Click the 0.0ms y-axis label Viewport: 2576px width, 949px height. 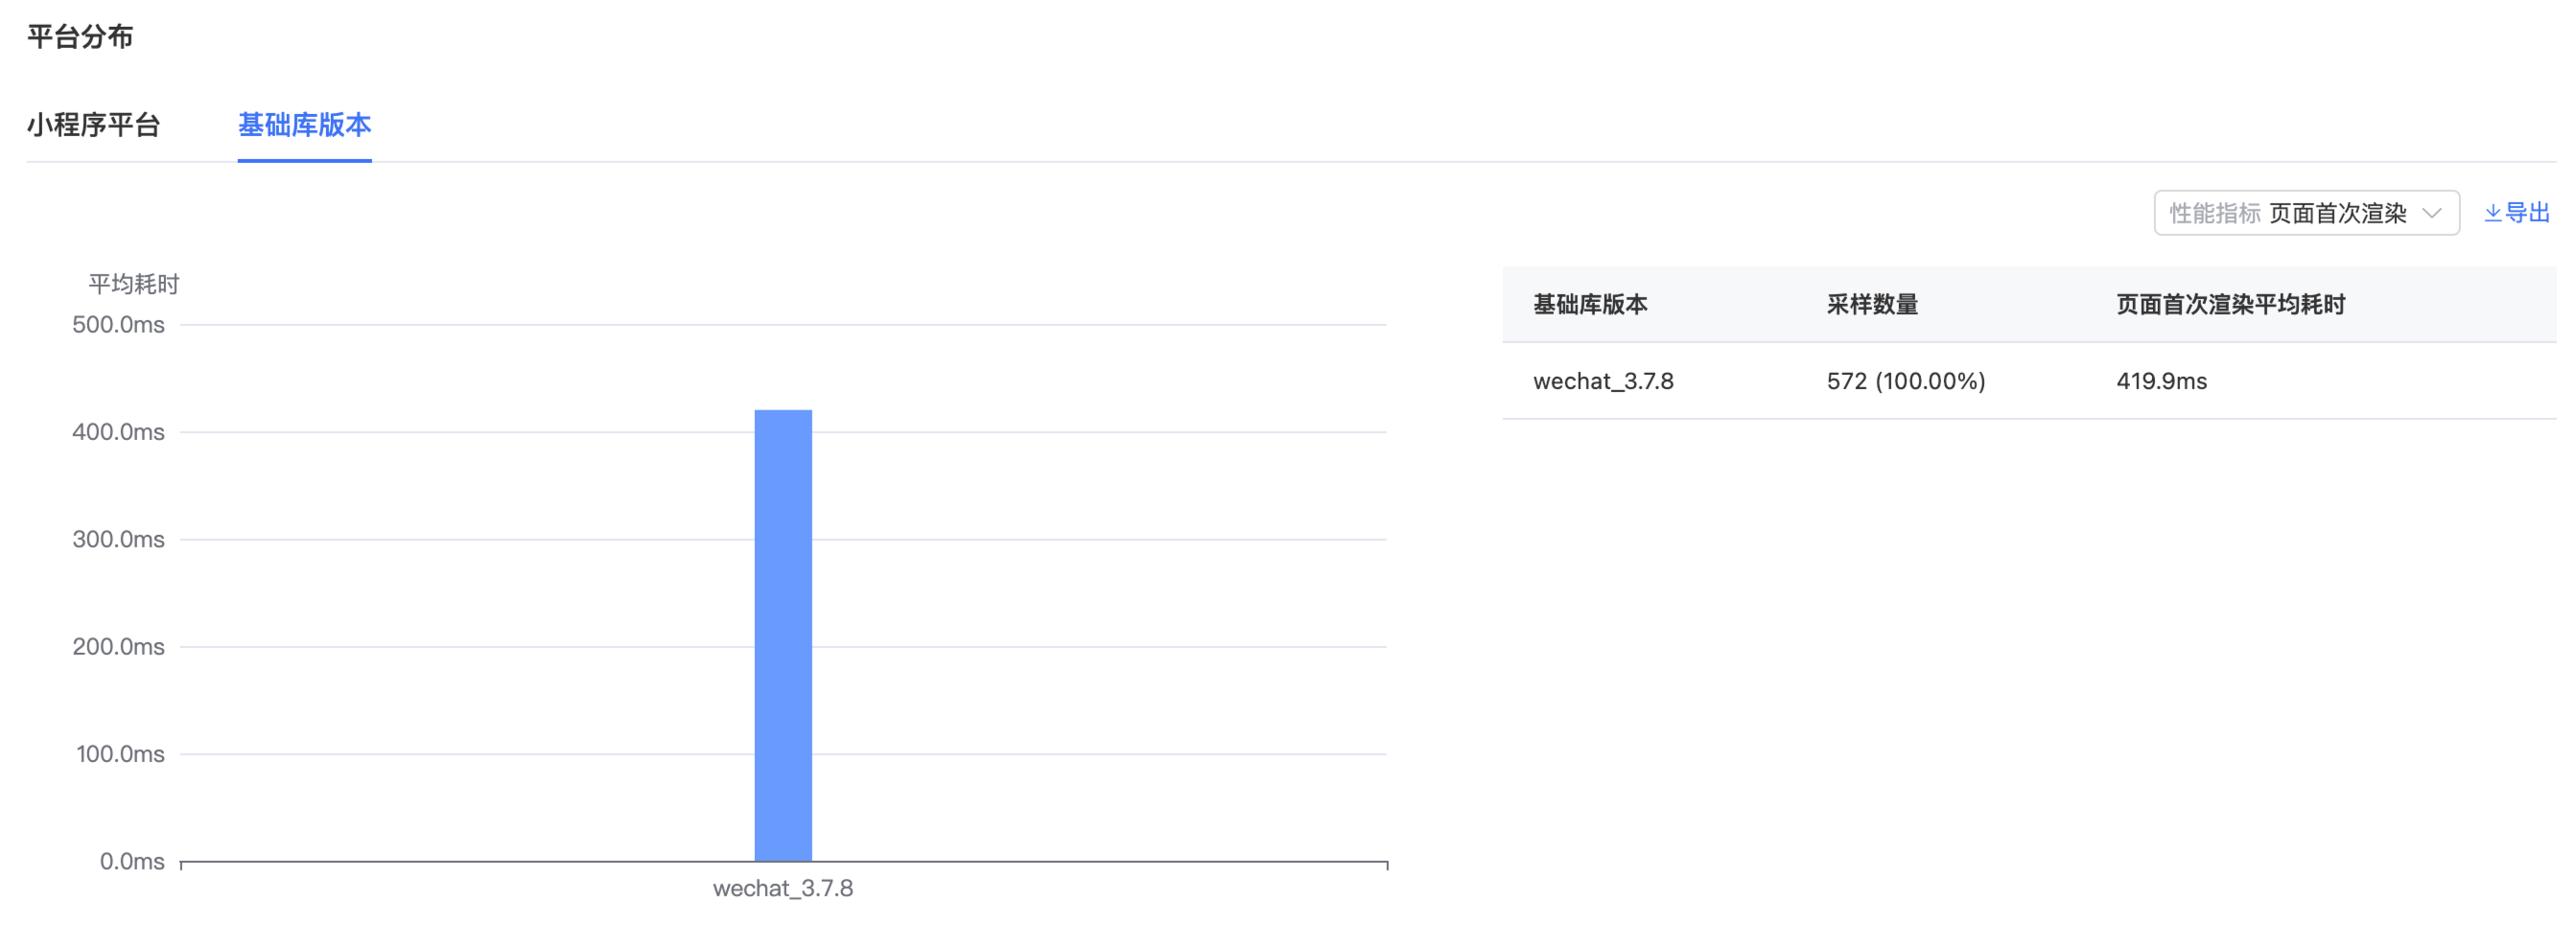coord(132,861)
